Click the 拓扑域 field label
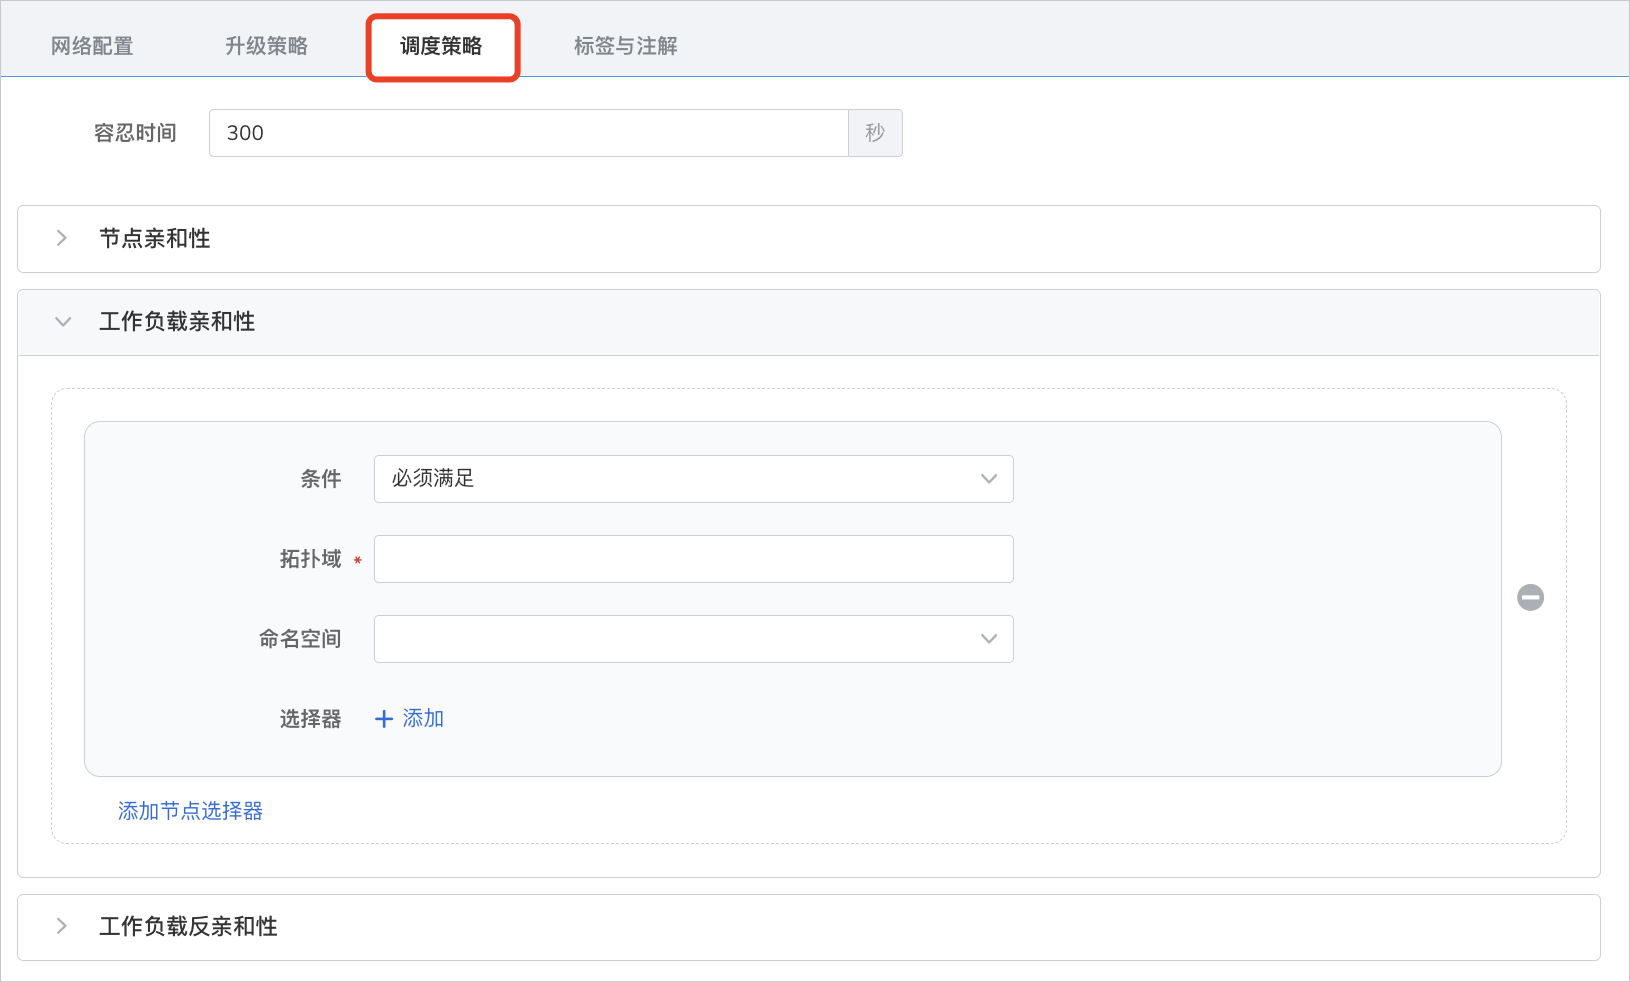The image size is (1630, 982). pyautogui.click(x=311, y=559)
